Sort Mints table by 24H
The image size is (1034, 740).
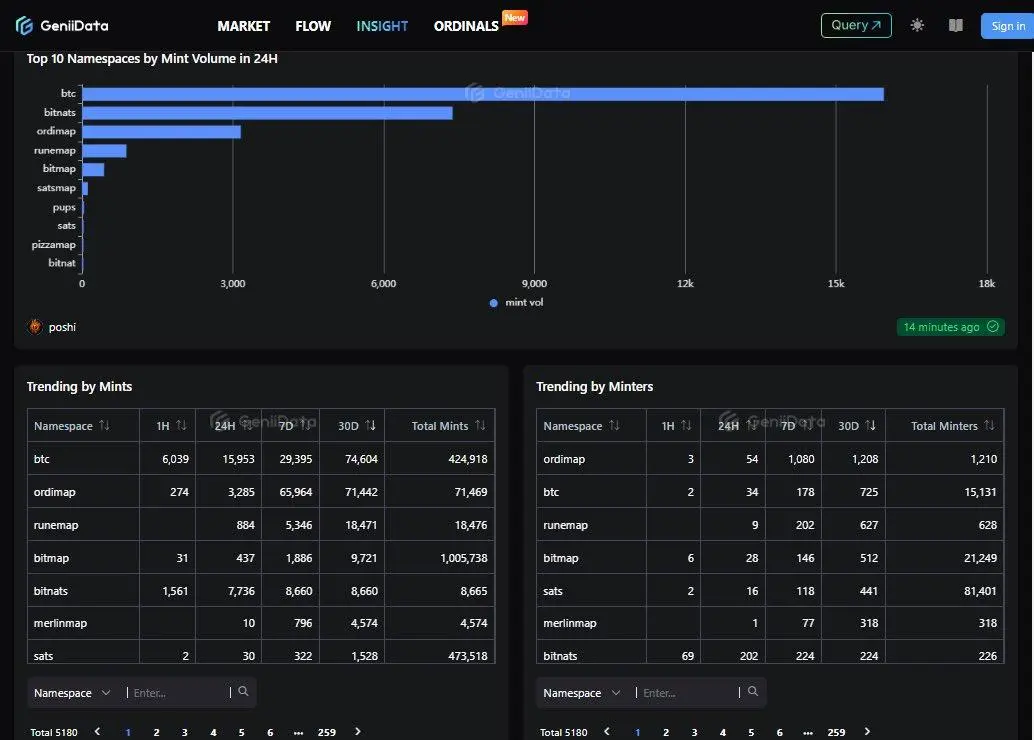point(247,425)
